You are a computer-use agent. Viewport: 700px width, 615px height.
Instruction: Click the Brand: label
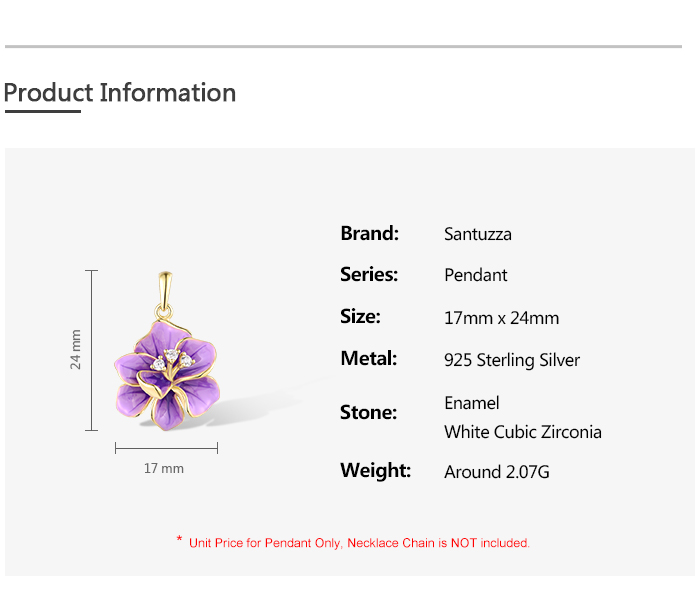coord(369,233)
